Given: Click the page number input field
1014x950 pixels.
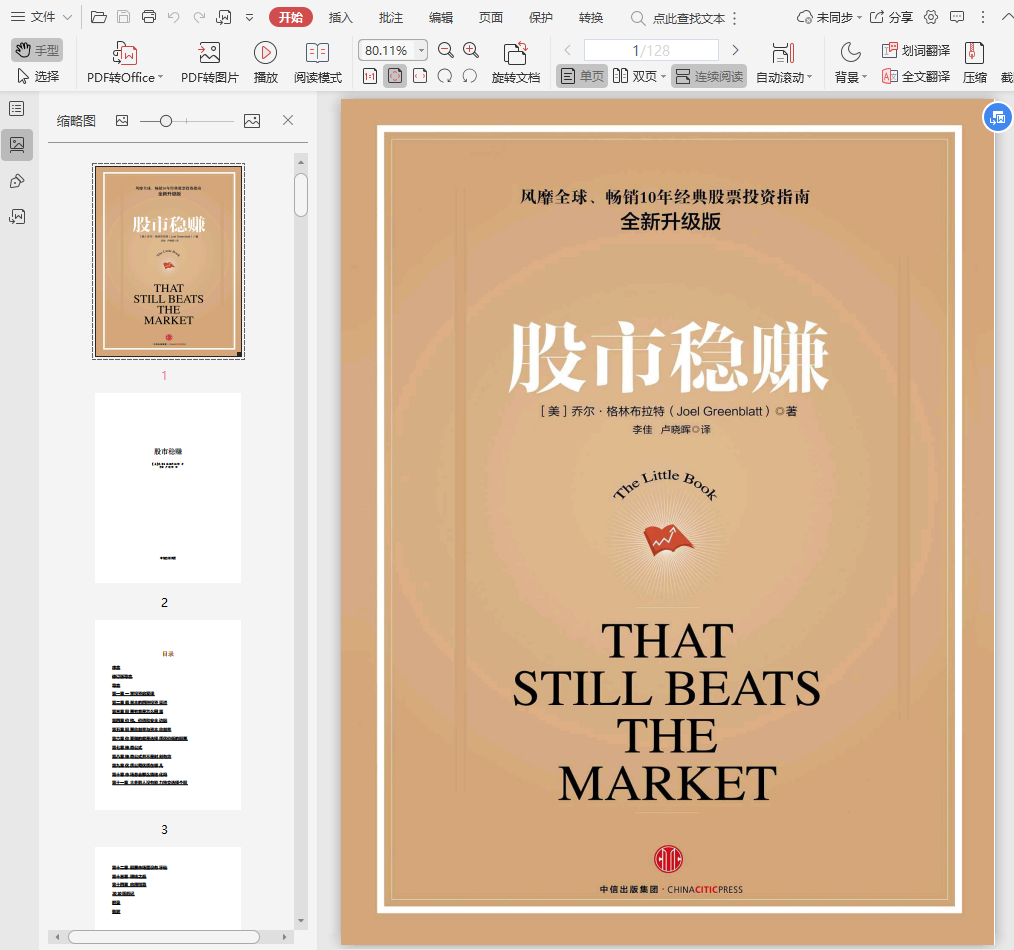Looking at the screenshot, I should tap(651, 50).
